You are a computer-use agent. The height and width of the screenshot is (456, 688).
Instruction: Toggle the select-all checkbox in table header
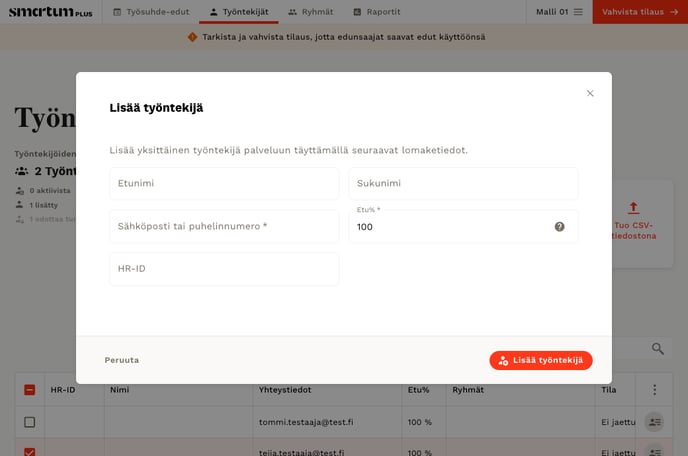pos(30,390)
